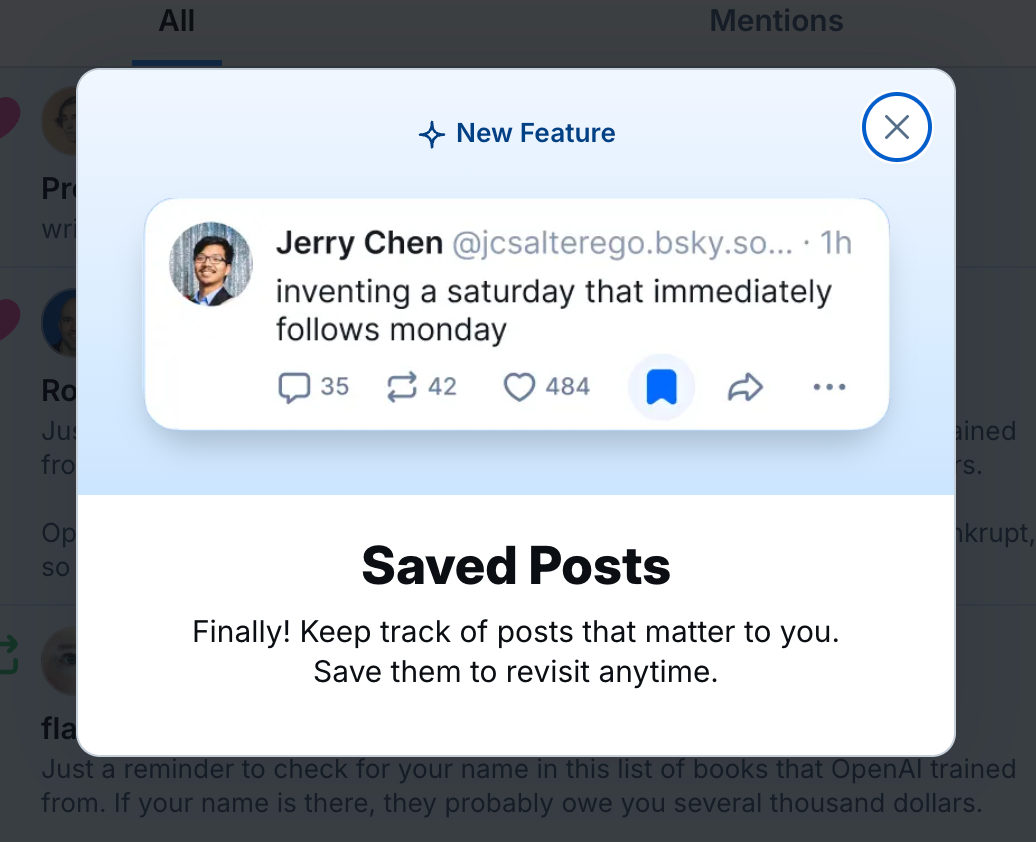Viewport: 1036px width, 842px height.
Task: Click the 1h post timestamp
Action: click(x=836, y=243)
